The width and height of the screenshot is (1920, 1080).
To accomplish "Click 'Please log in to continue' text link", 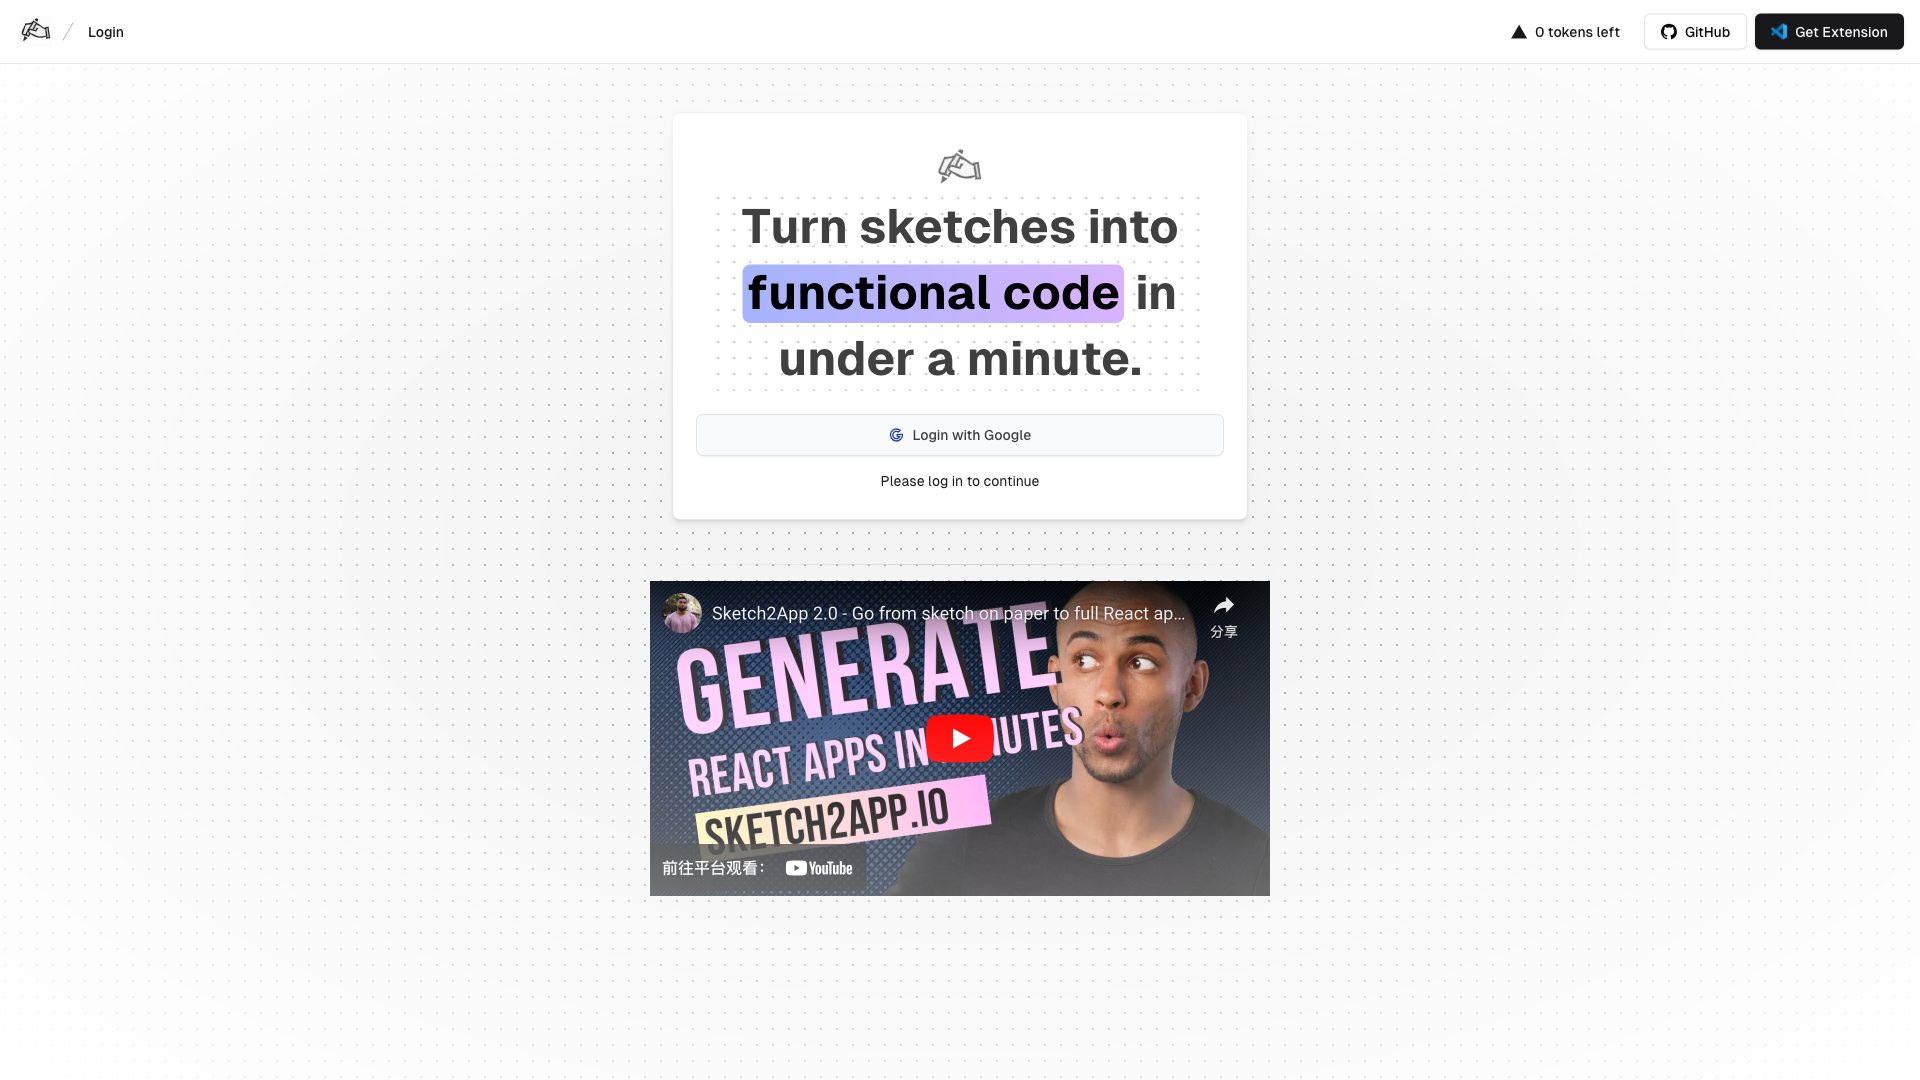I will point(960,481).
